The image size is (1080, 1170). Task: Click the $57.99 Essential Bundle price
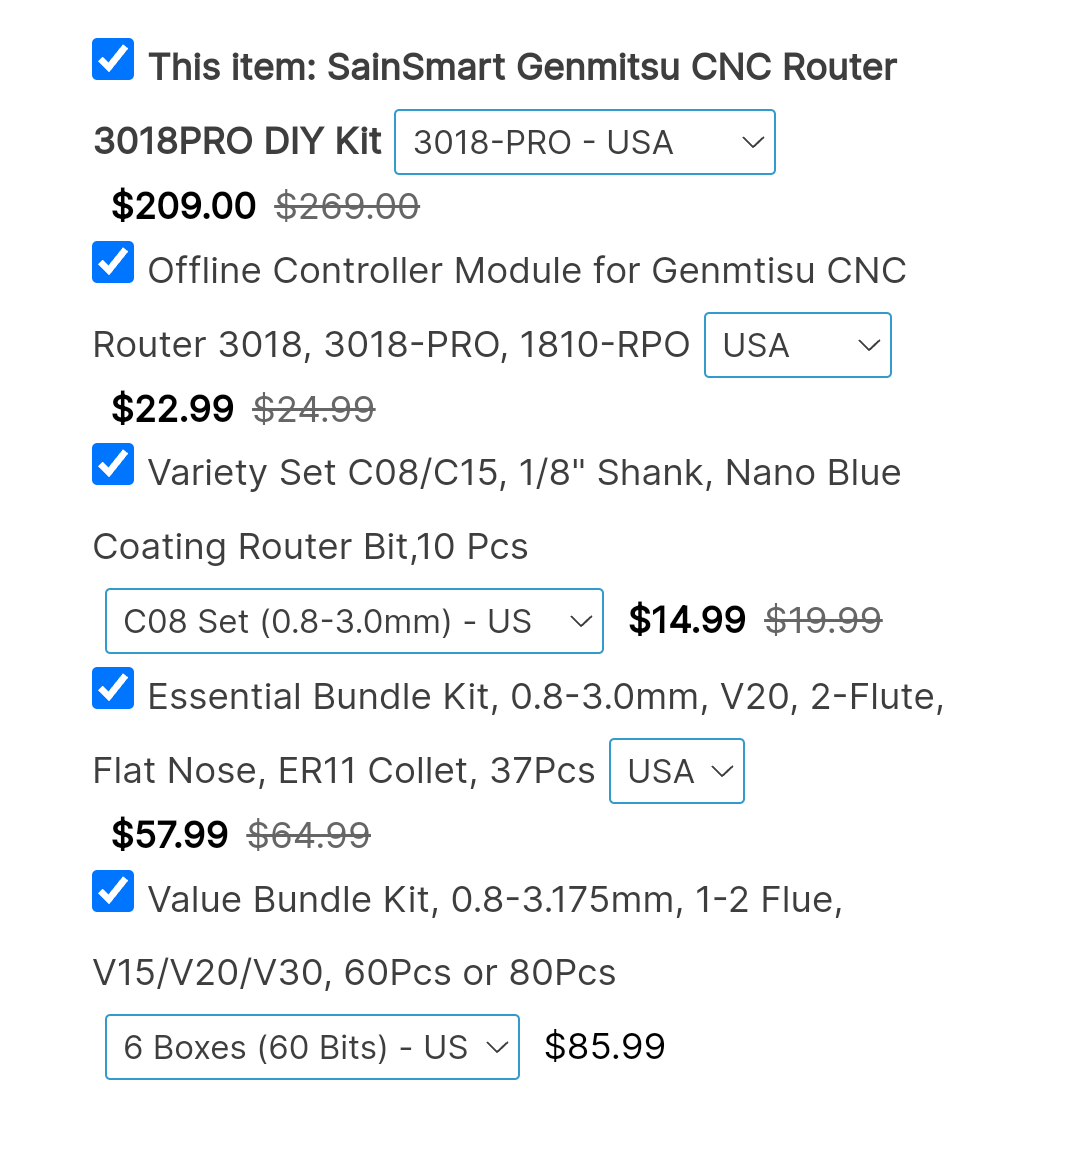point(170,834)
